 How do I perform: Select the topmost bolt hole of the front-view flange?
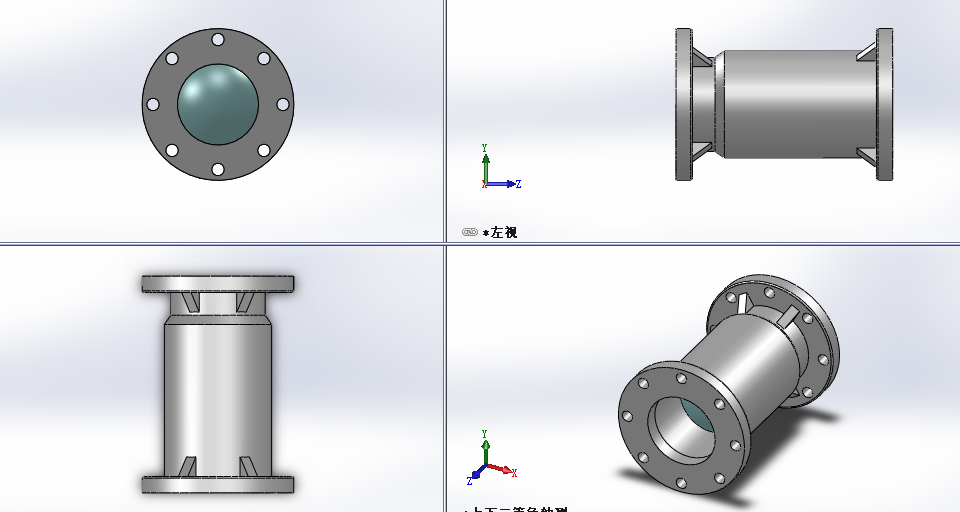[x=217, y=39]
